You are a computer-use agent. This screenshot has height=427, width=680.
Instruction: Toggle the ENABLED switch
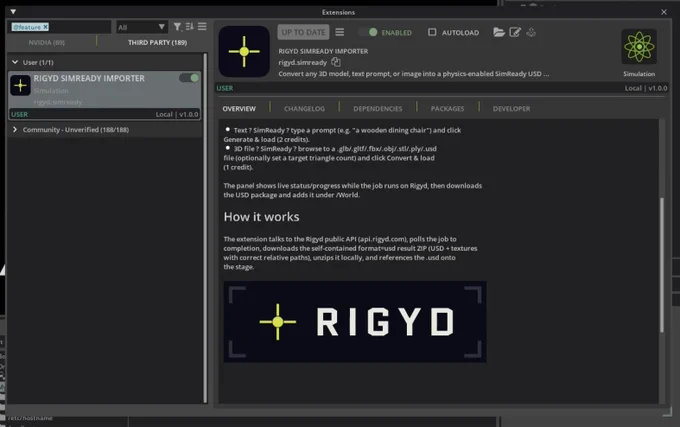(368, 32)
